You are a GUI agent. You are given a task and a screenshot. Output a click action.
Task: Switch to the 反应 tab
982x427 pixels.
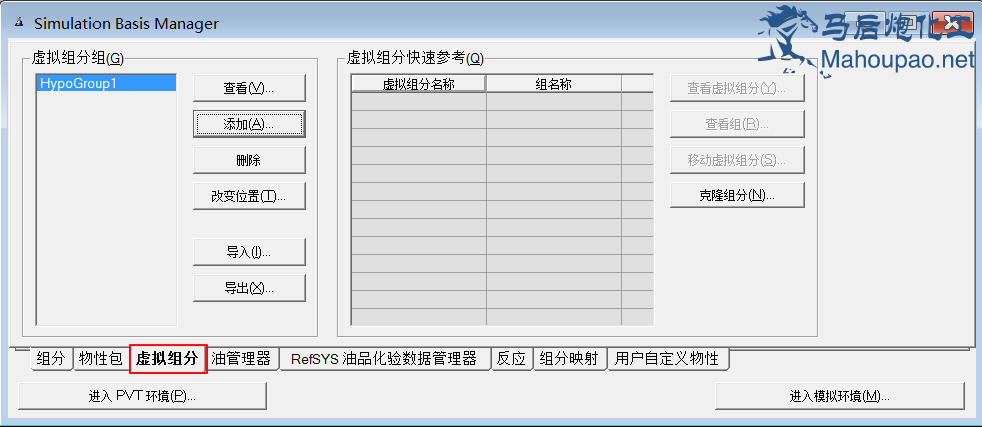coord(511,359)
